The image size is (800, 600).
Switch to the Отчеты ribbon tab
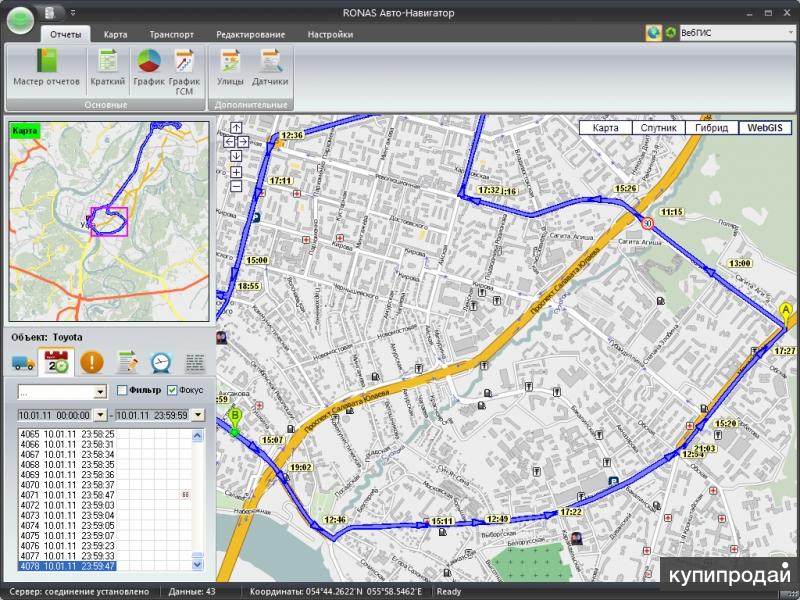66,34
